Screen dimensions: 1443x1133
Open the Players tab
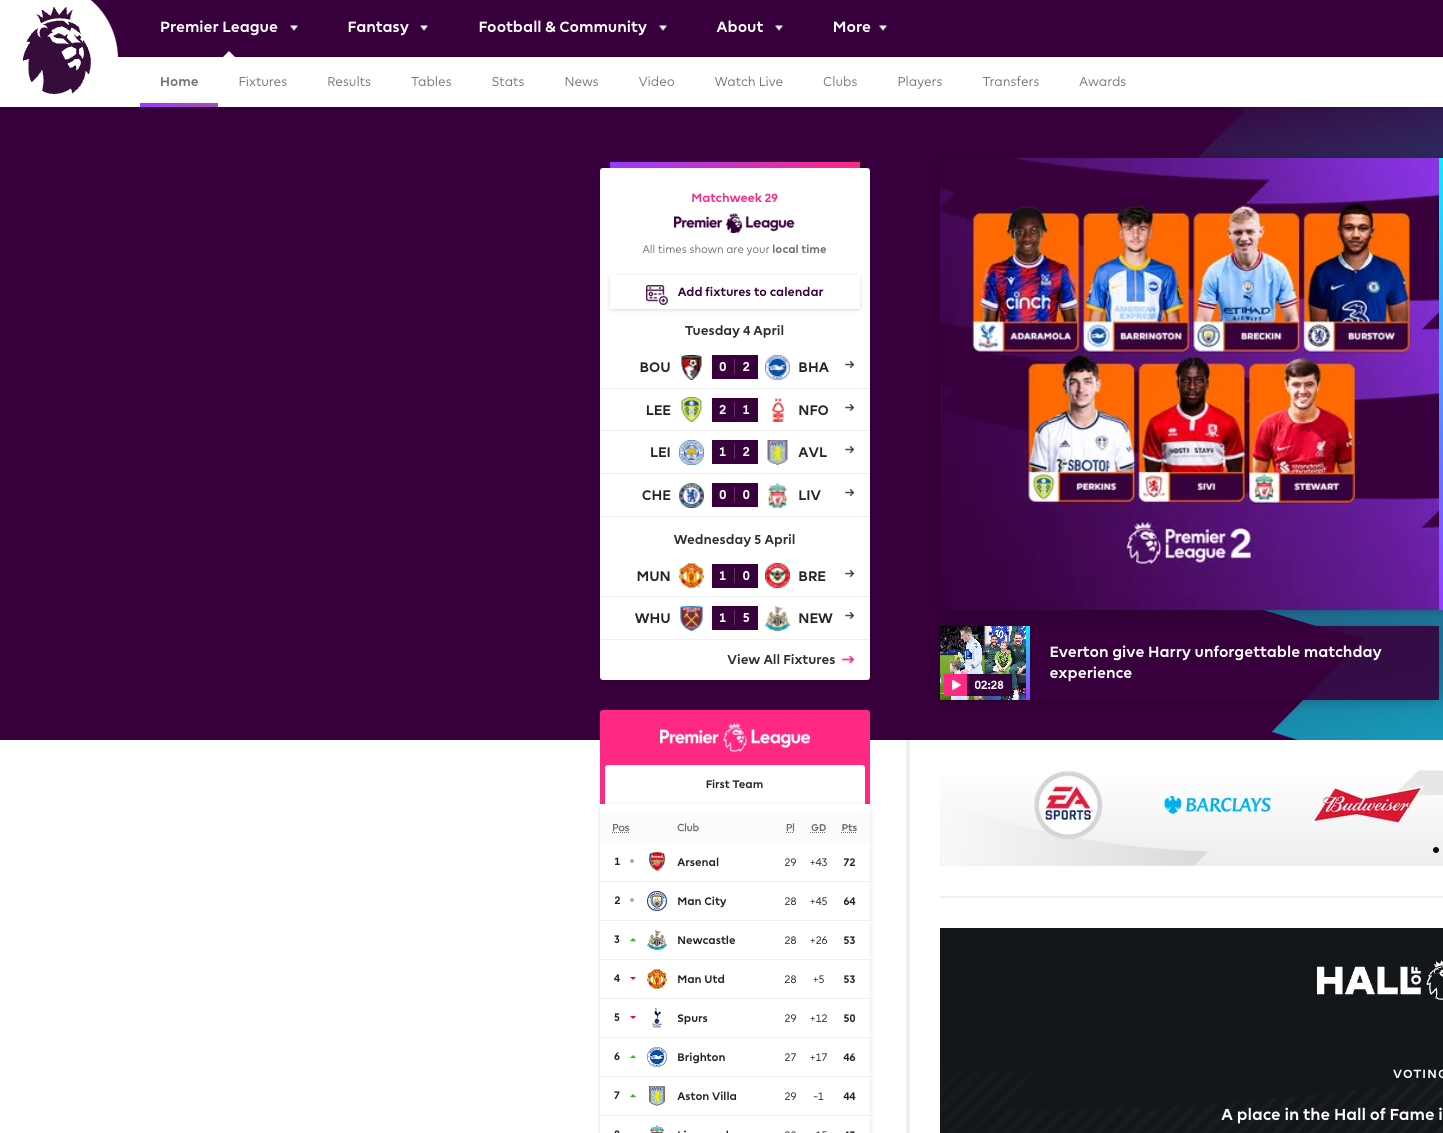(920, 82)
